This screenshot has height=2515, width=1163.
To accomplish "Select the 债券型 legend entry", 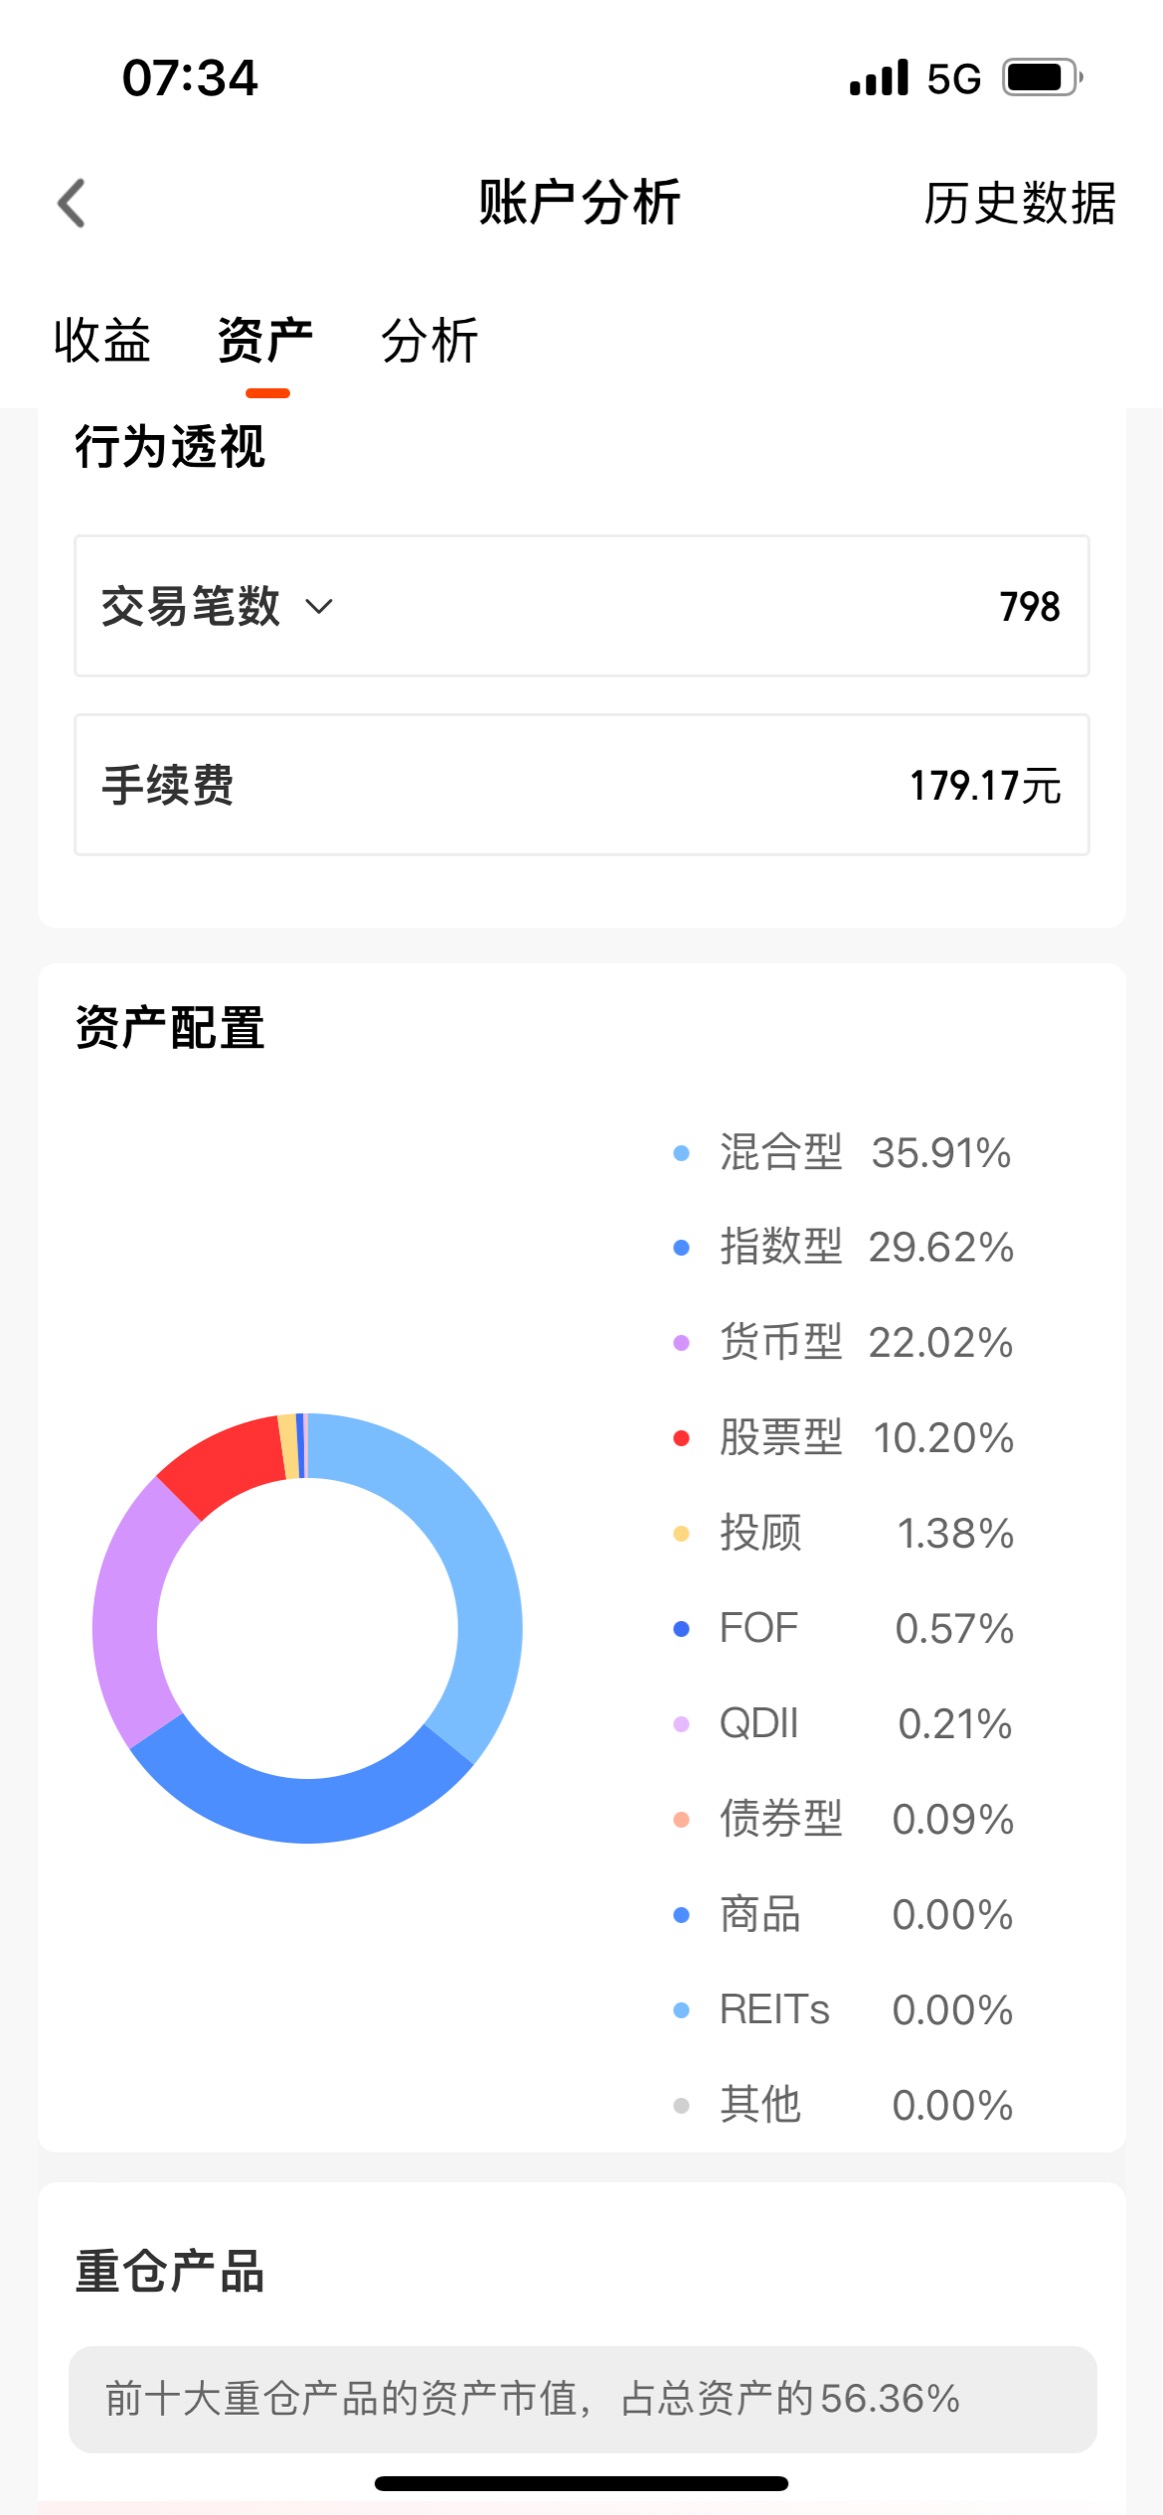I will coord(844,1819).
